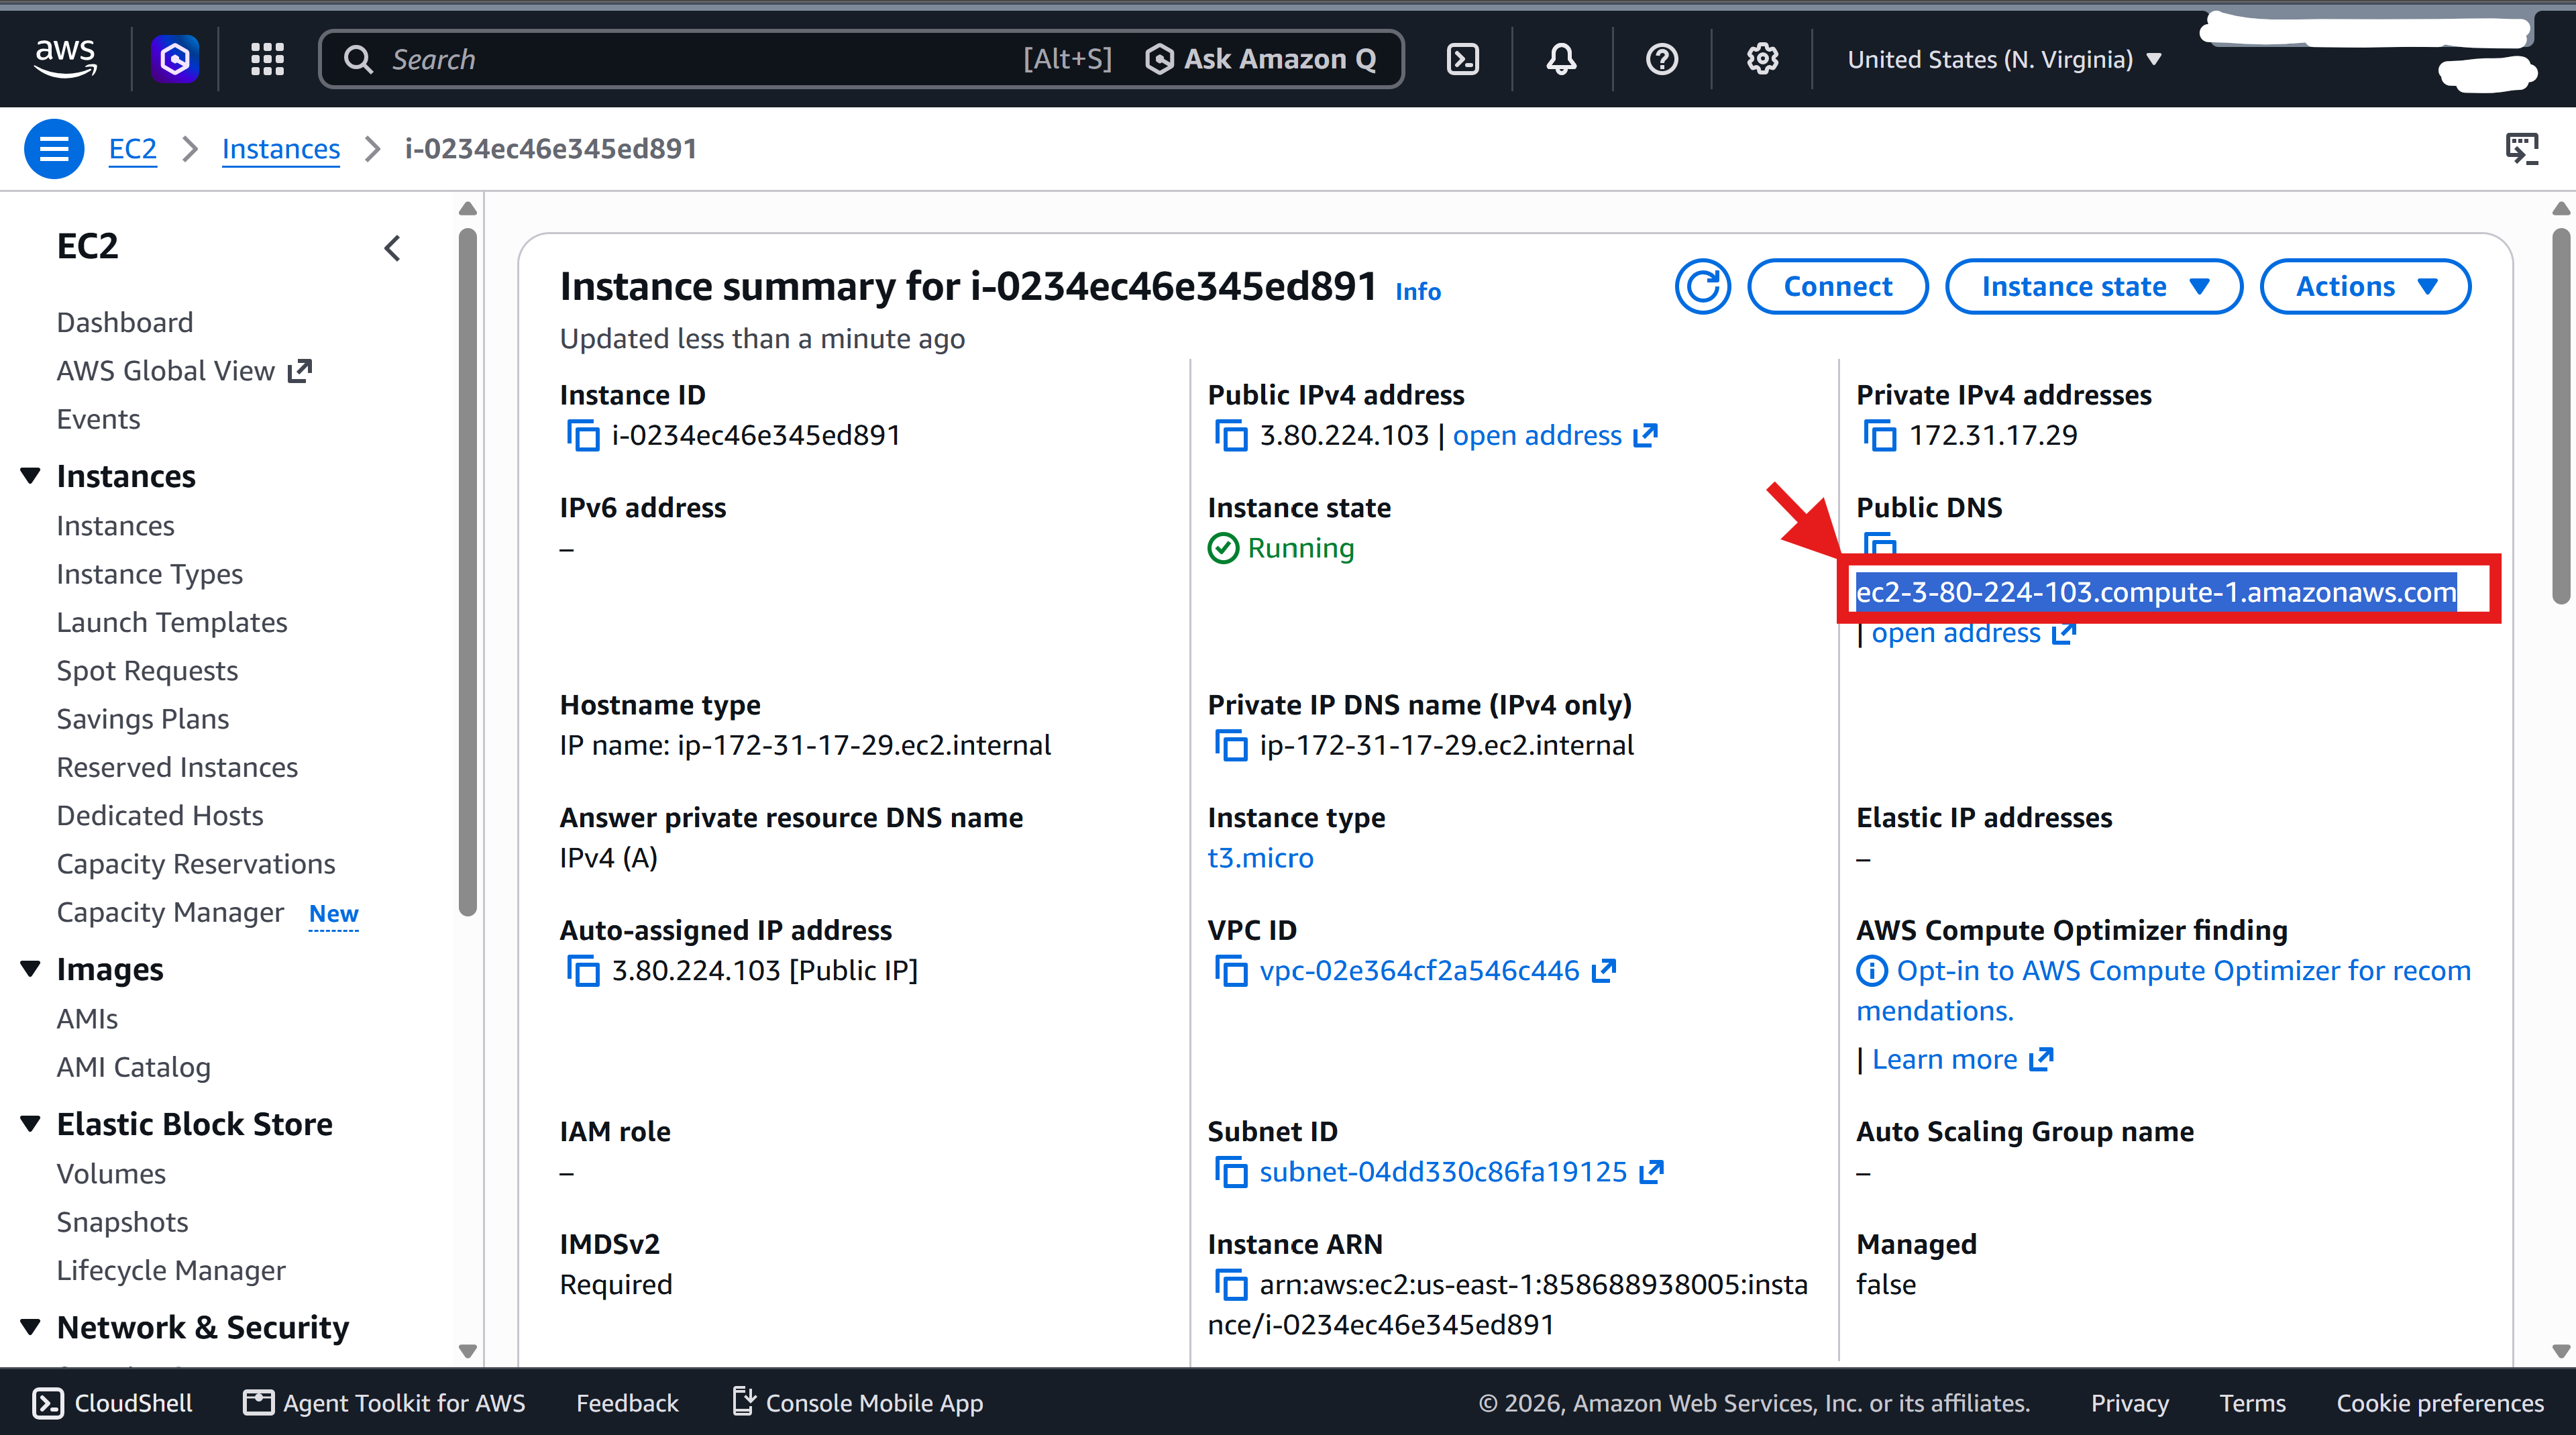Open the notifications bell
Screen dimensions: 2576x1435
(x=1561, y=59)
